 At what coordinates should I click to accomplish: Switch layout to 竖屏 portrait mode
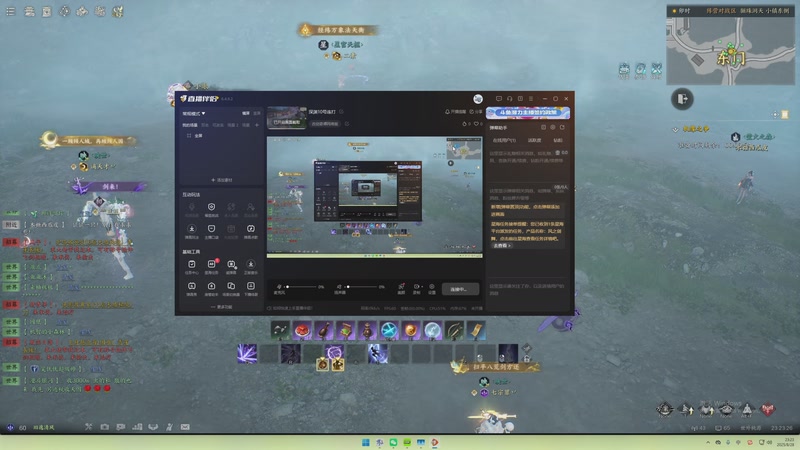(257, 113)
